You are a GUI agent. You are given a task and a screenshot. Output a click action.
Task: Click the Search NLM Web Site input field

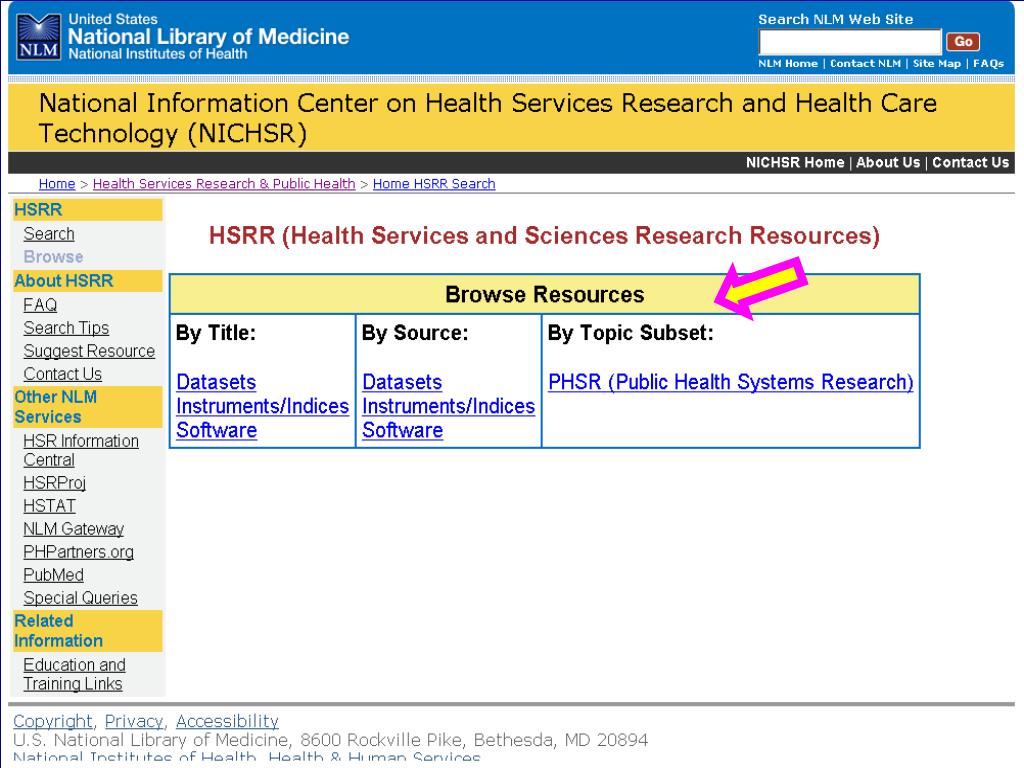click(850, 42)
